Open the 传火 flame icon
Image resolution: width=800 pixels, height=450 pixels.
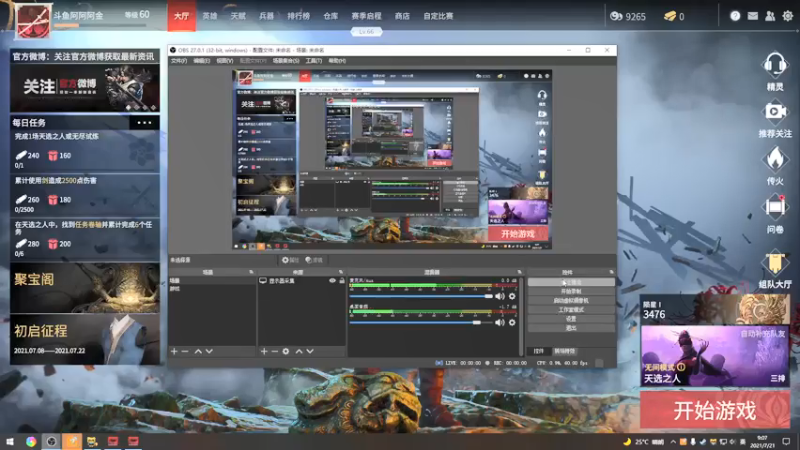click(774, 159)
